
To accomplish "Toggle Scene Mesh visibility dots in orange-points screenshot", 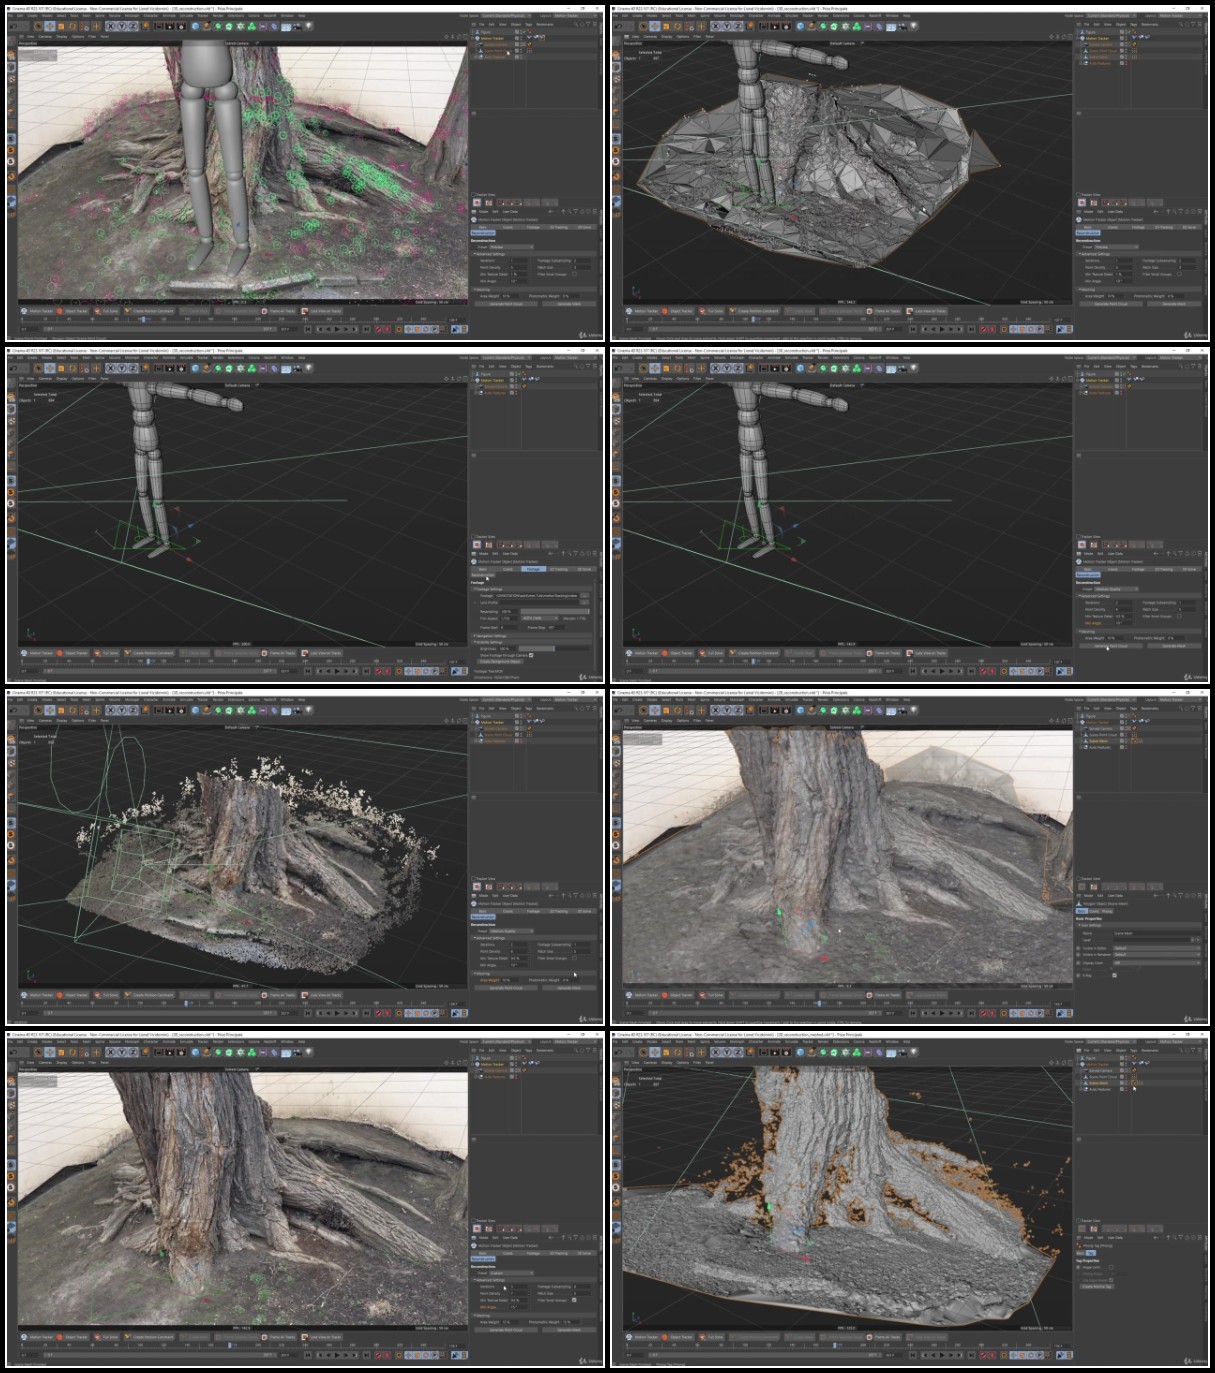I will 1126,1083.
